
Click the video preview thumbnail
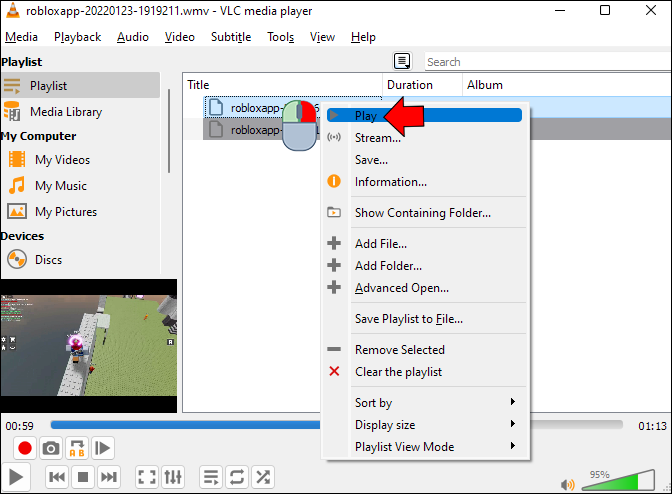pos(89,345)
